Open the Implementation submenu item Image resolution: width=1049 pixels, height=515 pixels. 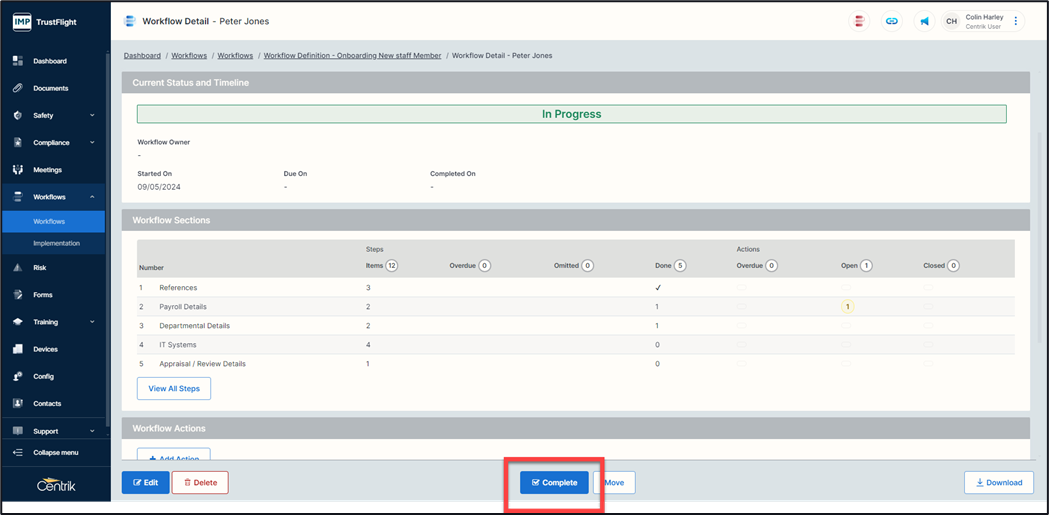pos(56,243)
